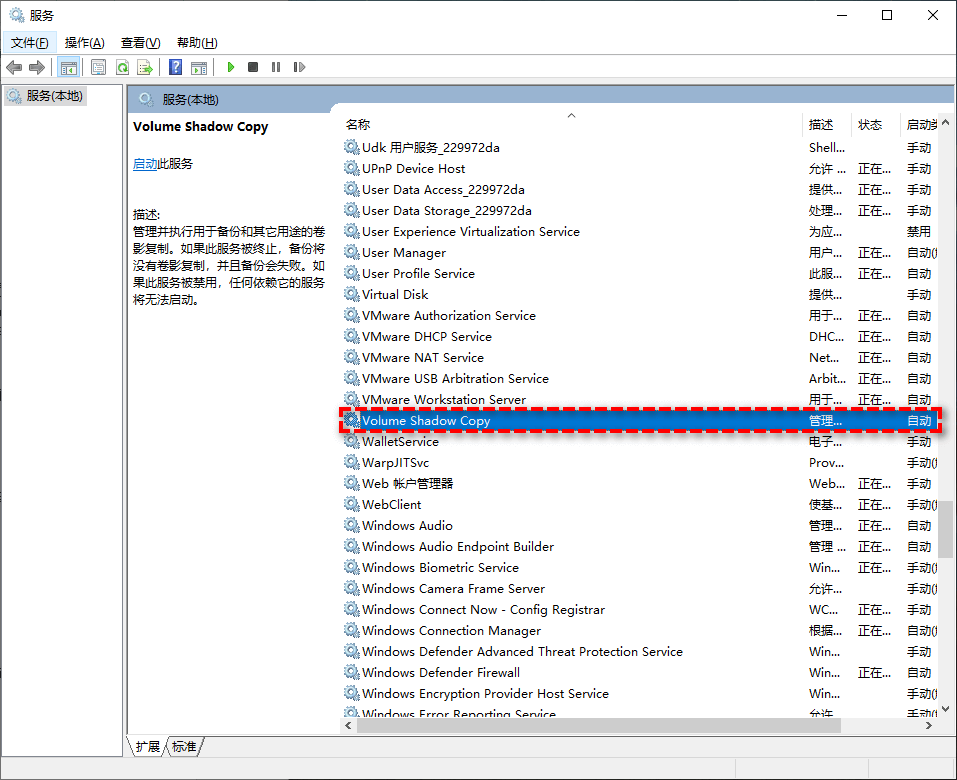Viewport: 957px width, 780px height.
Task: Click the gear icon next to UPnP Device Host
Action: click(x=352, y=168)
